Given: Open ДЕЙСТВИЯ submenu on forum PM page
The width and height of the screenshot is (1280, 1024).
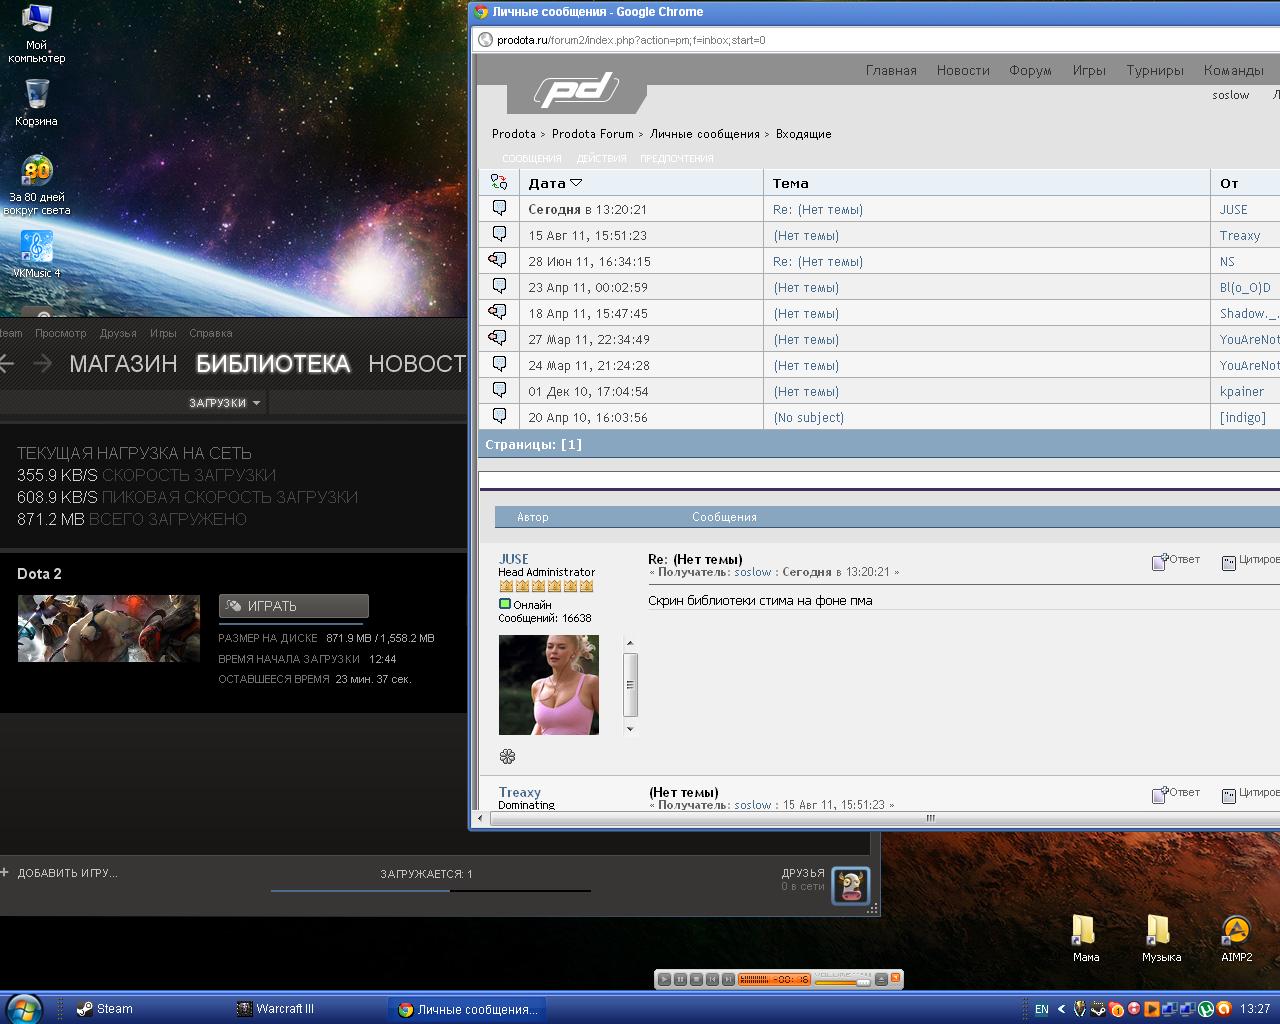Looking at the screenshot, I should pyautogui.click(x=601, y=158).
